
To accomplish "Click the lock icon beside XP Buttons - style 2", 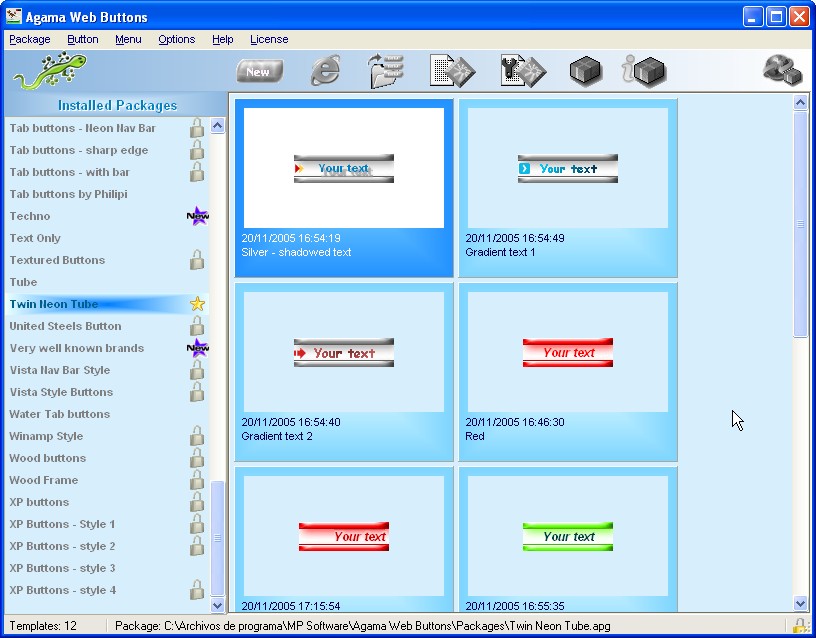I will coord(197,546).
